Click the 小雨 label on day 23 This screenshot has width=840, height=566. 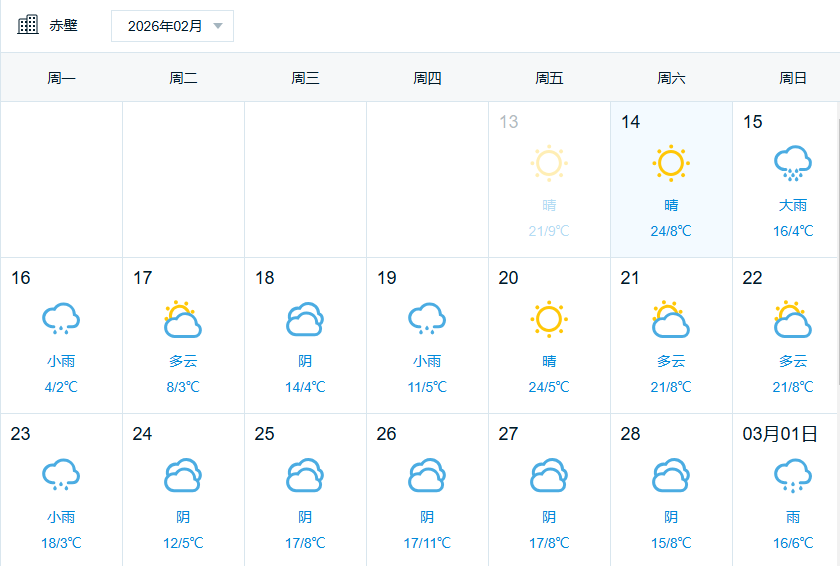point(61,517)
